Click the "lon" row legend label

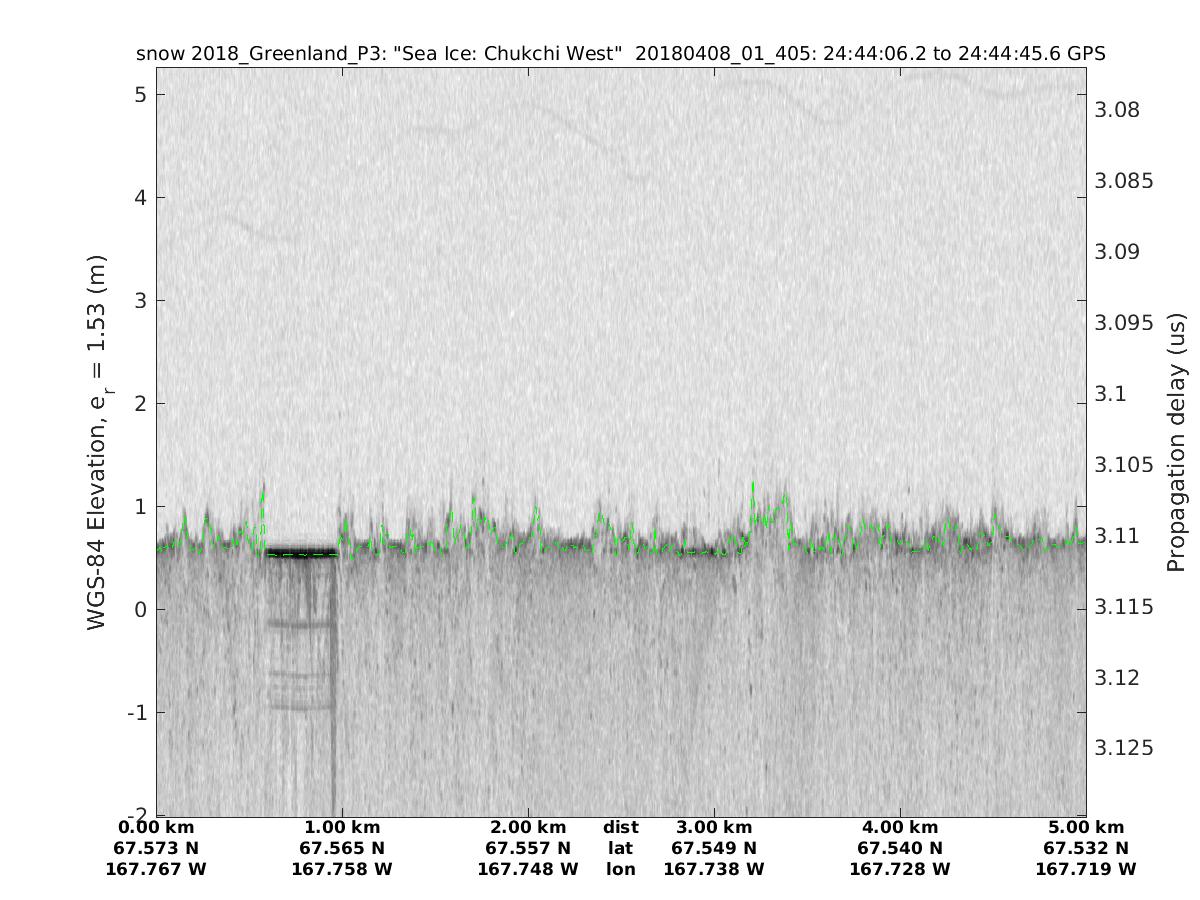pos(620,870)
